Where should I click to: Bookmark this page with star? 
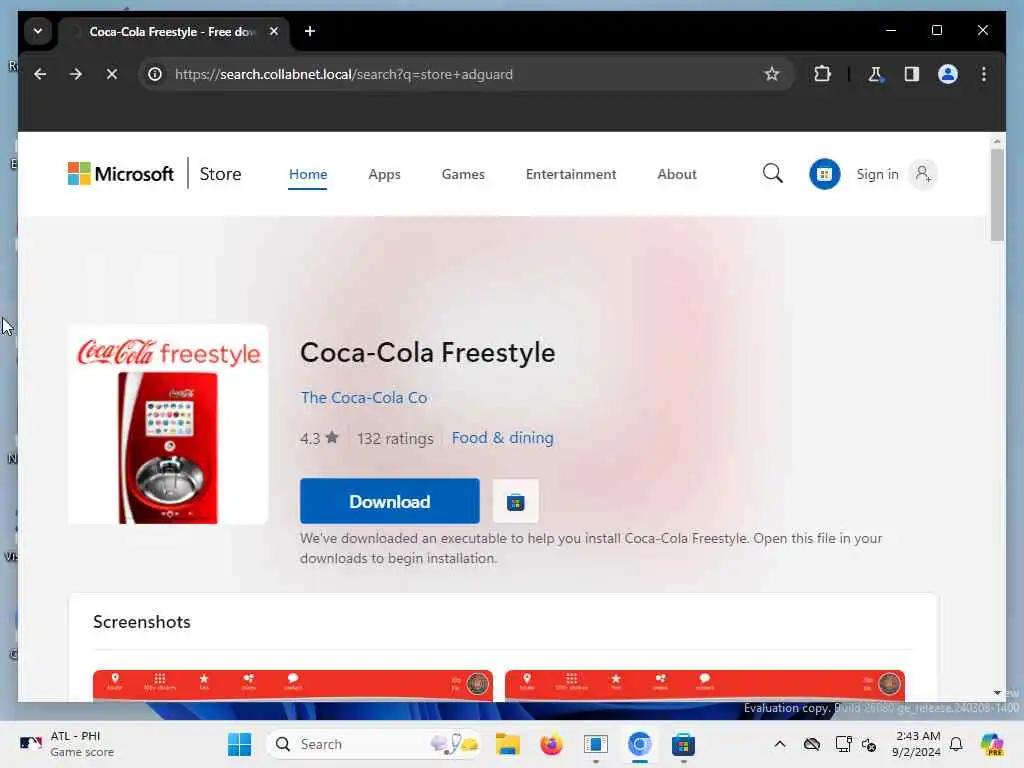click(x=771, y=74)
